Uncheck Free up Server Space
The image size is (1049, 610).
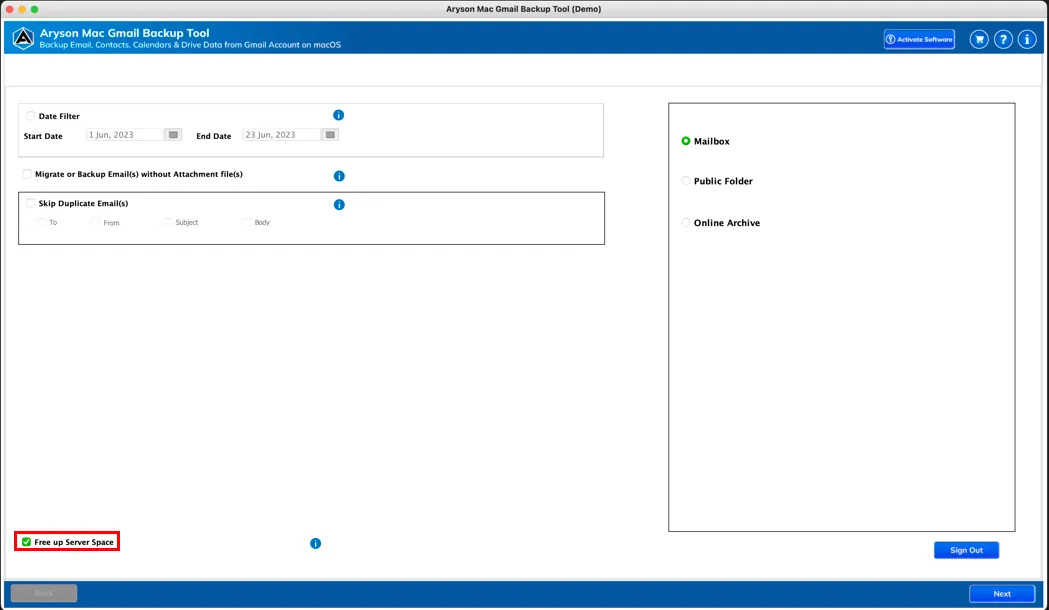click(26, 542)
